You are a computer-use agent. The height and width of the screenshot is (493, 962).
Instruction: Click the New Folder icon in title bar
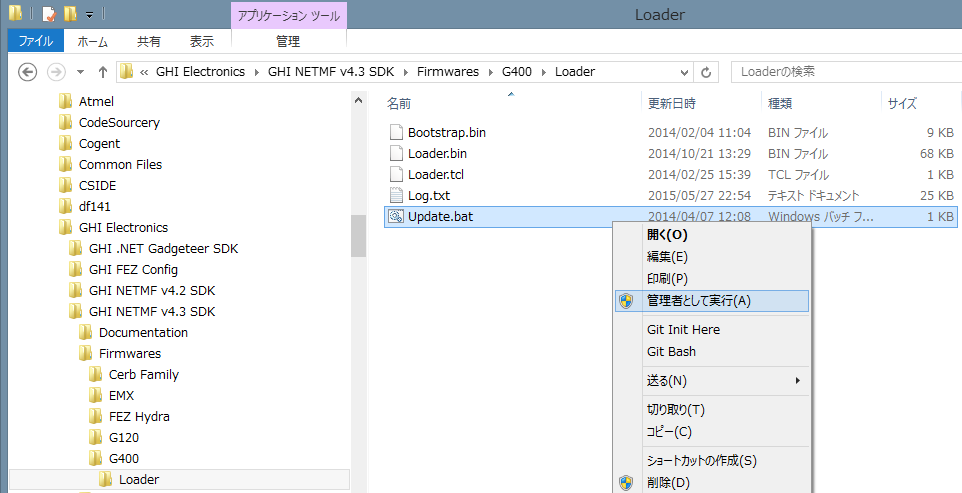(x=69, y=14)
